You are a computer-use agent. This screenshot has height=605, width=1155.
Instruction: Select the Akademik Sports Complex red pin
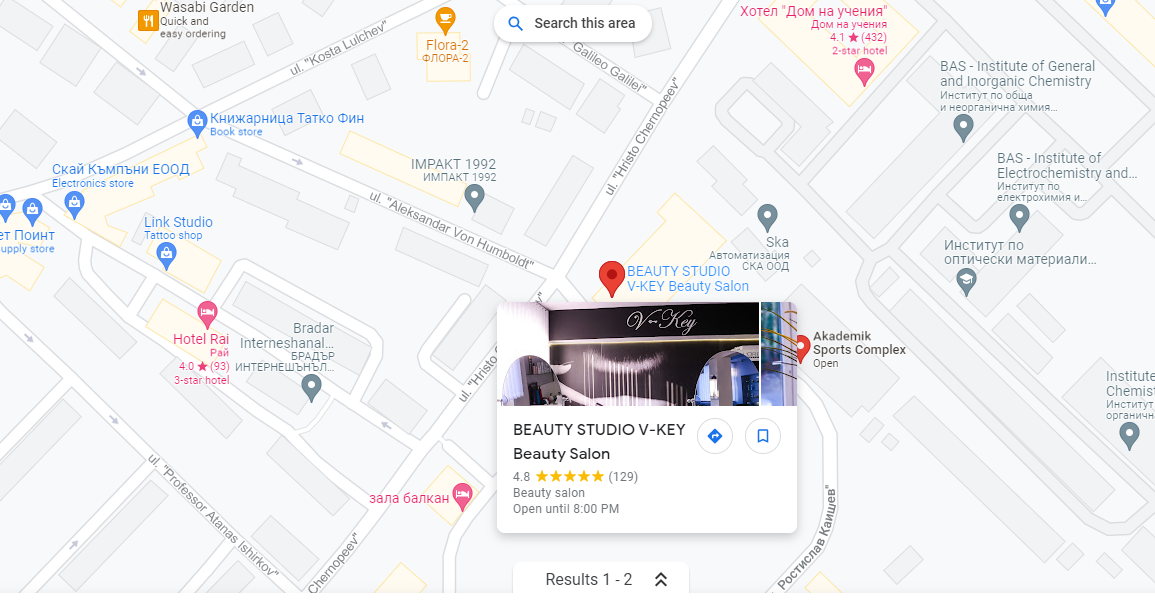[802, 349]
